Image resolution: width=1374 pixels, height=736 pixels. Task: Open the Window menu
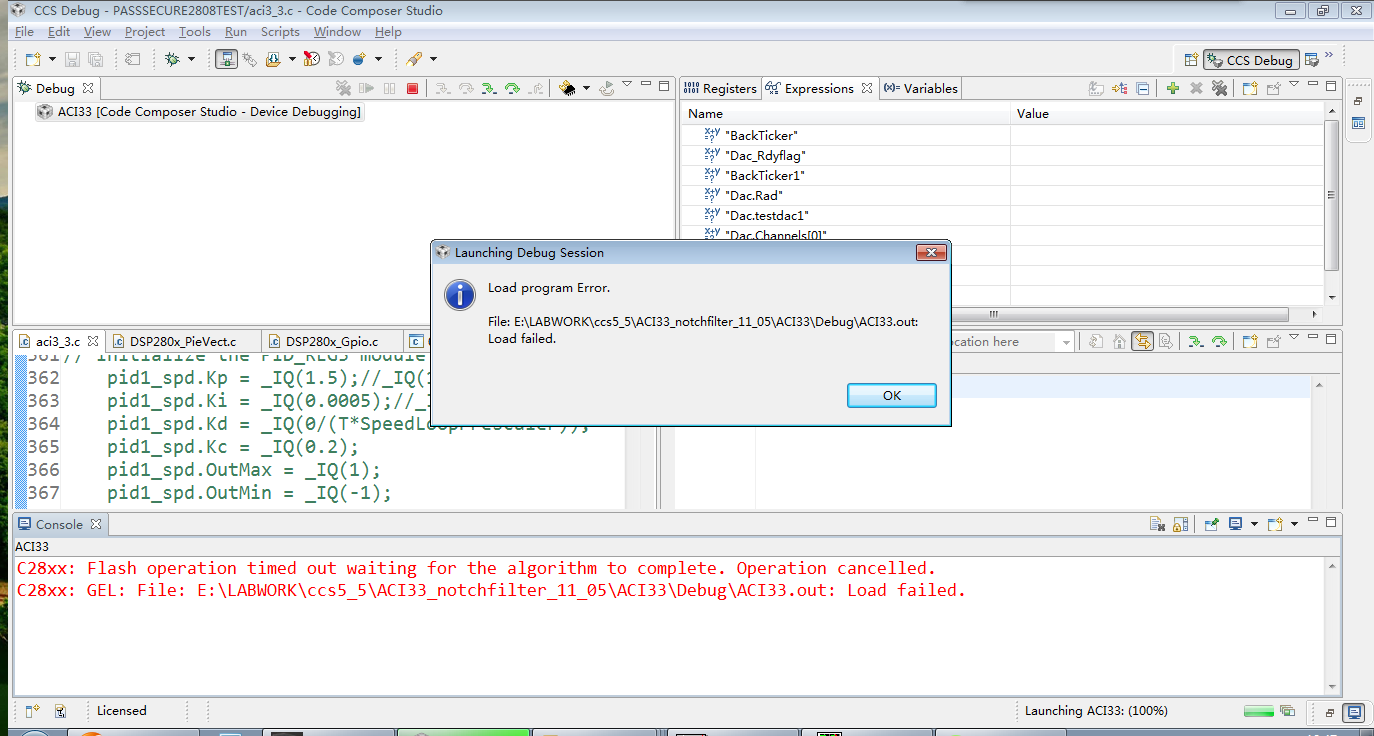coord(337,32)
